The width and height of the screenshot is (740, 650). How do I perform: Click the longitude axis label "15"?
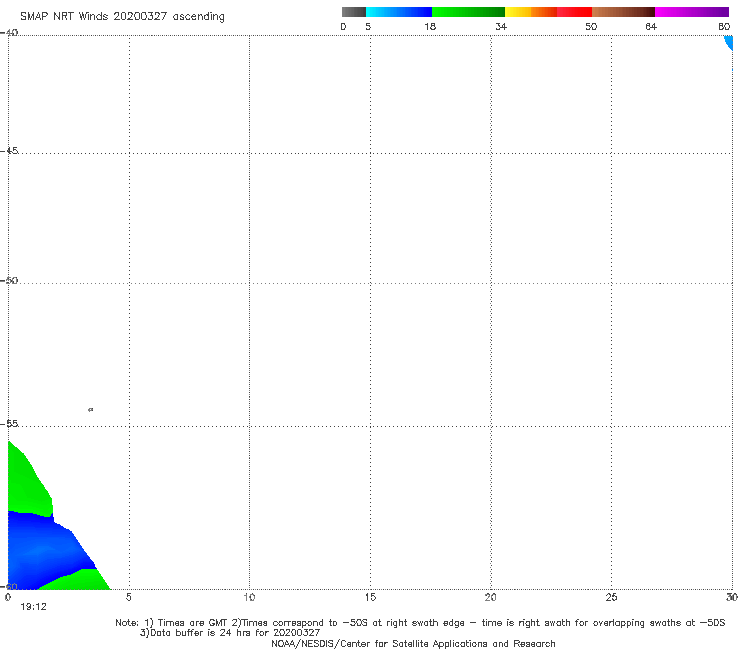click(x=370, y=597)
